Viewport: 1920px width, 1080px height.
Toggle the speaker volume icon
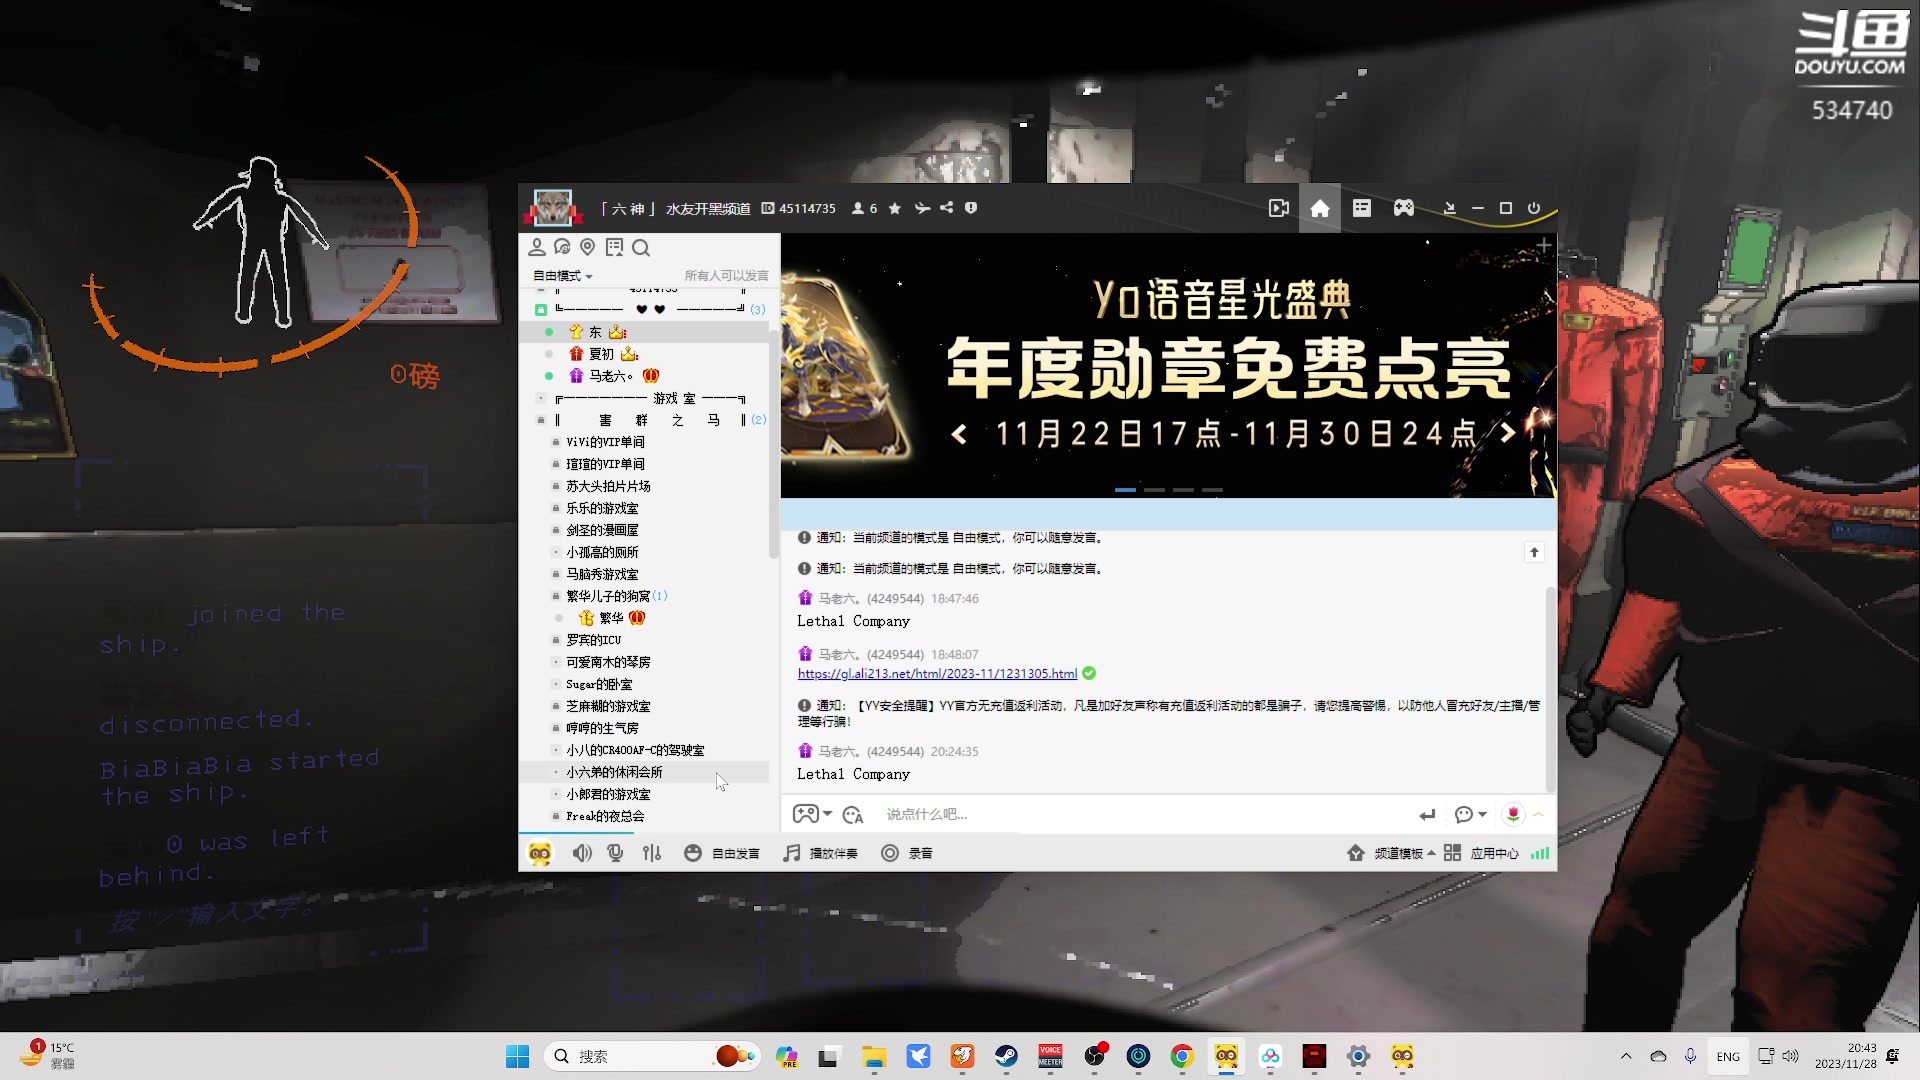(582, 853)
